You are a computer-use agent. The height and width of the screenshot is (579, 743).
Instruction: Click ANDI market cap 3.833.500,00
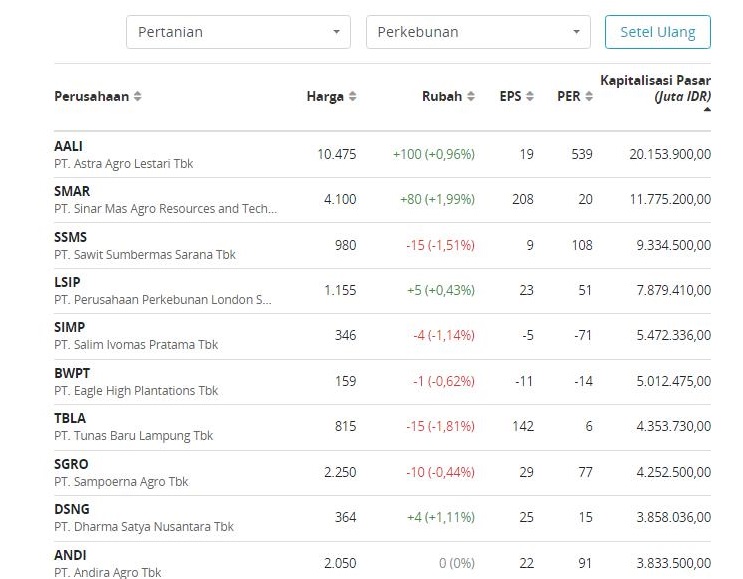674,563
